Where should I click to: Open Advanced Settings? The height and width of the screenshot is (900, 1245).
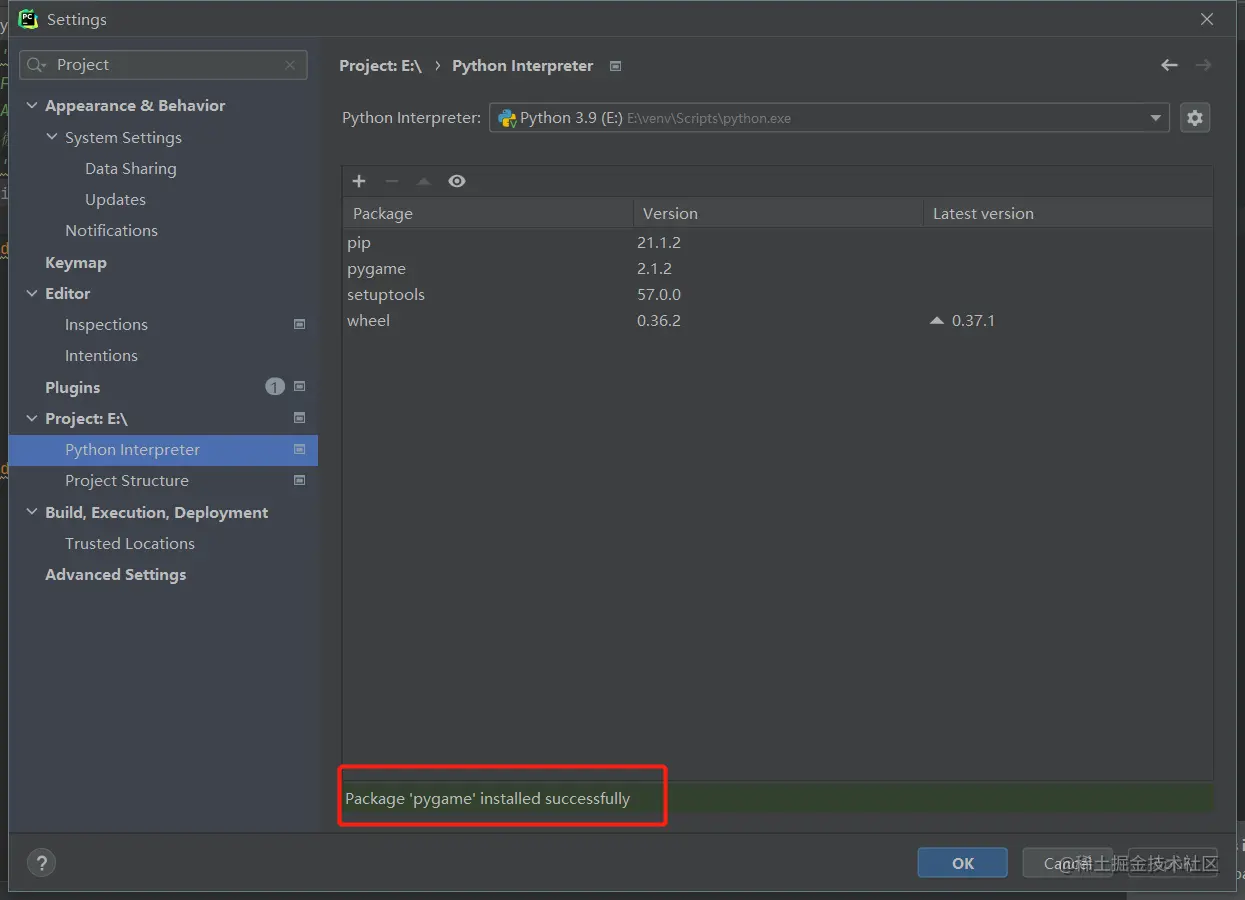(x=115, y=574)
